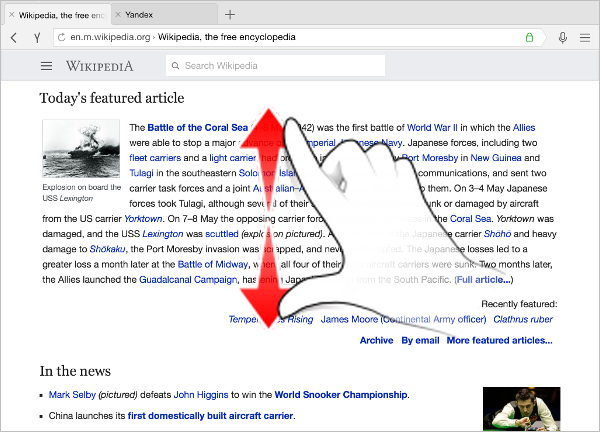600x432 pixels.
Task: Click the green lock security icon
Action: coord(529,37)
